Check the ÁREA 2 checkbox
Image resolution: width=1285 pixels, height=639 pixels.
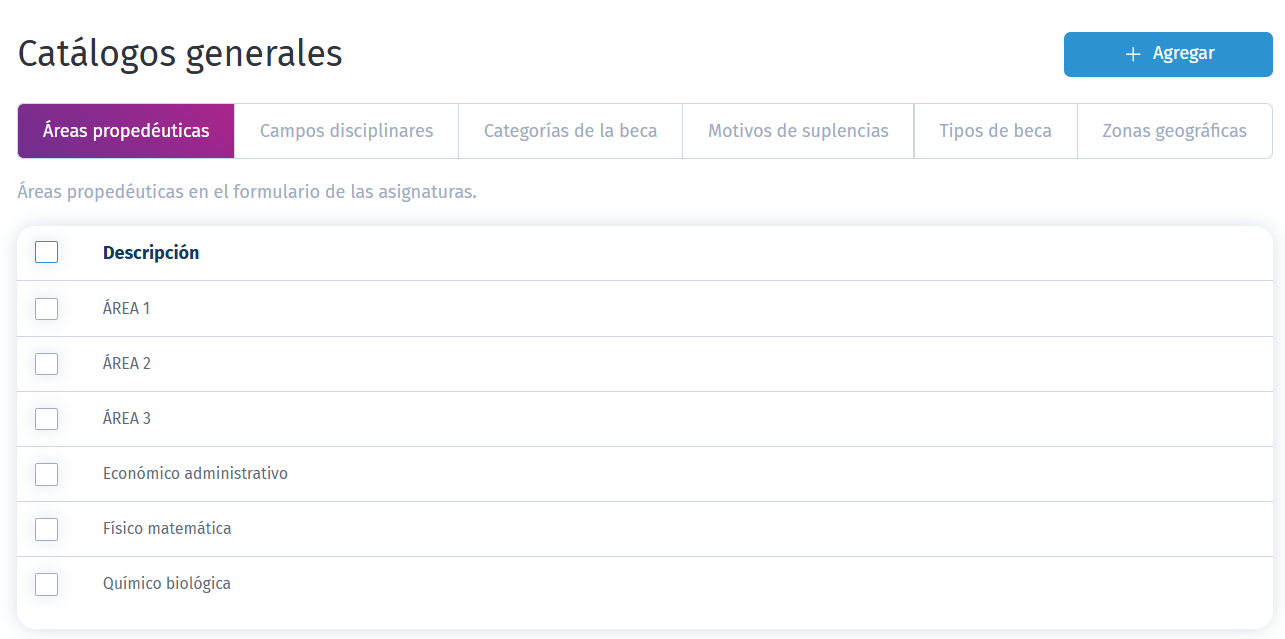click(x=46, y=363)
